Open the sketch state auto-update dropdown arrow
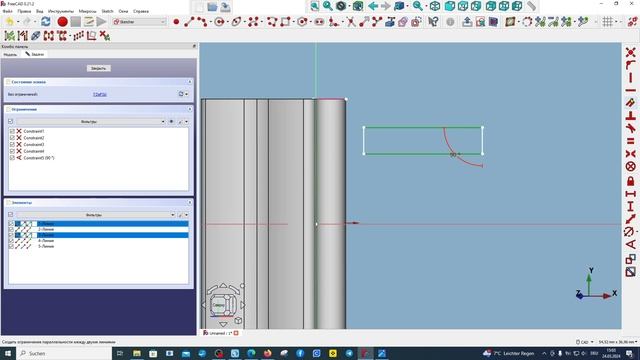Screen dimensions: 640x360 coord(187,94)
